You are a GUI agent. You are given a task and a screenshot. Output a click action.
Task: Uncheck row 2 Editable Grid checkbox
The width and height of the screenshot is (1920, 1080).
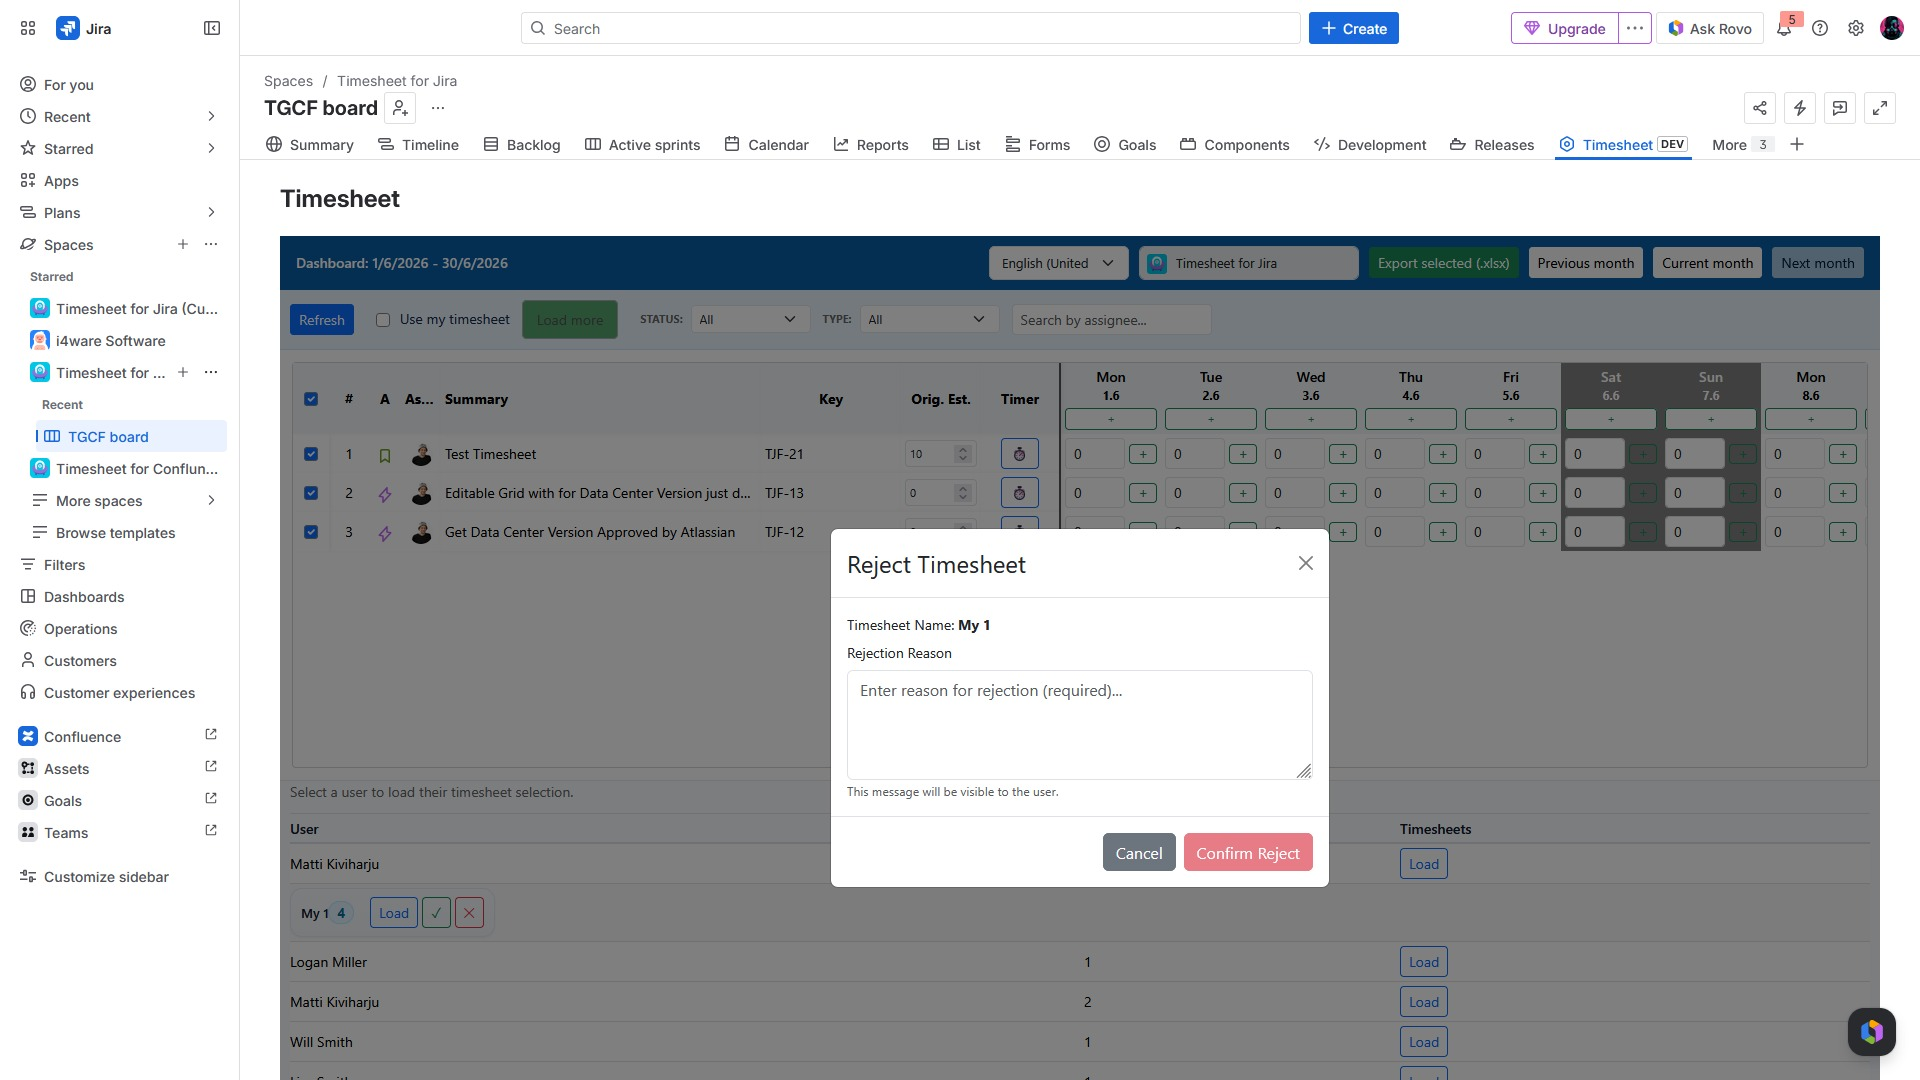(311, 493)
